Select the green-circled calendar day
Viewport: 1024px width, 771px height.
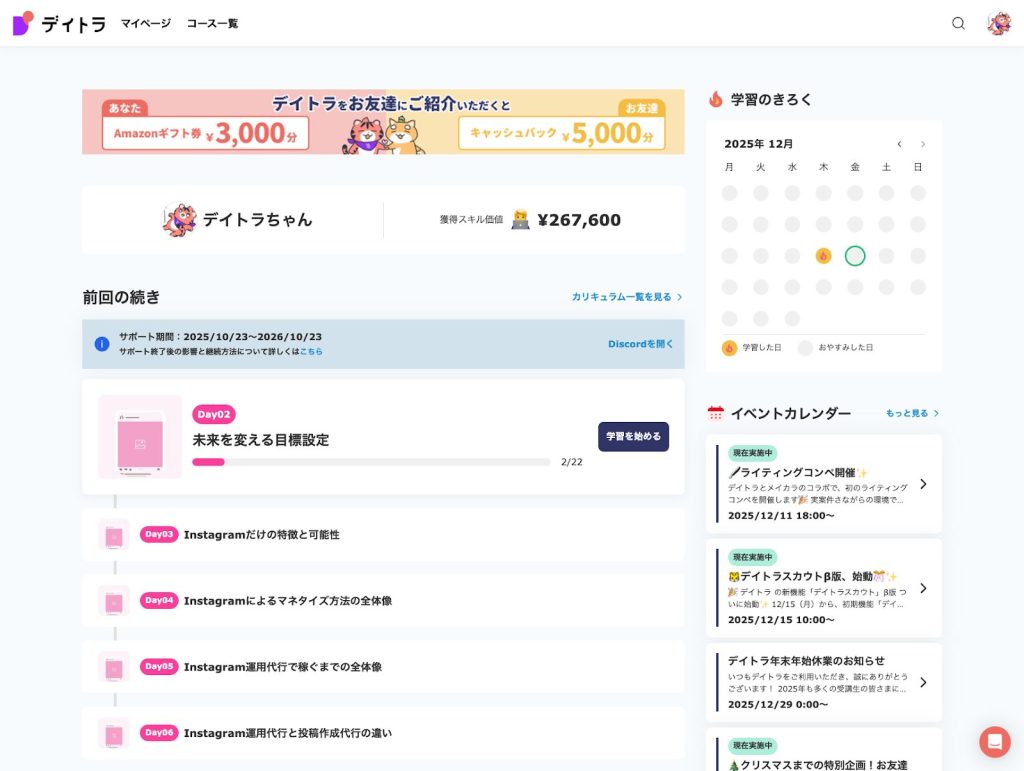coord(854,256)
